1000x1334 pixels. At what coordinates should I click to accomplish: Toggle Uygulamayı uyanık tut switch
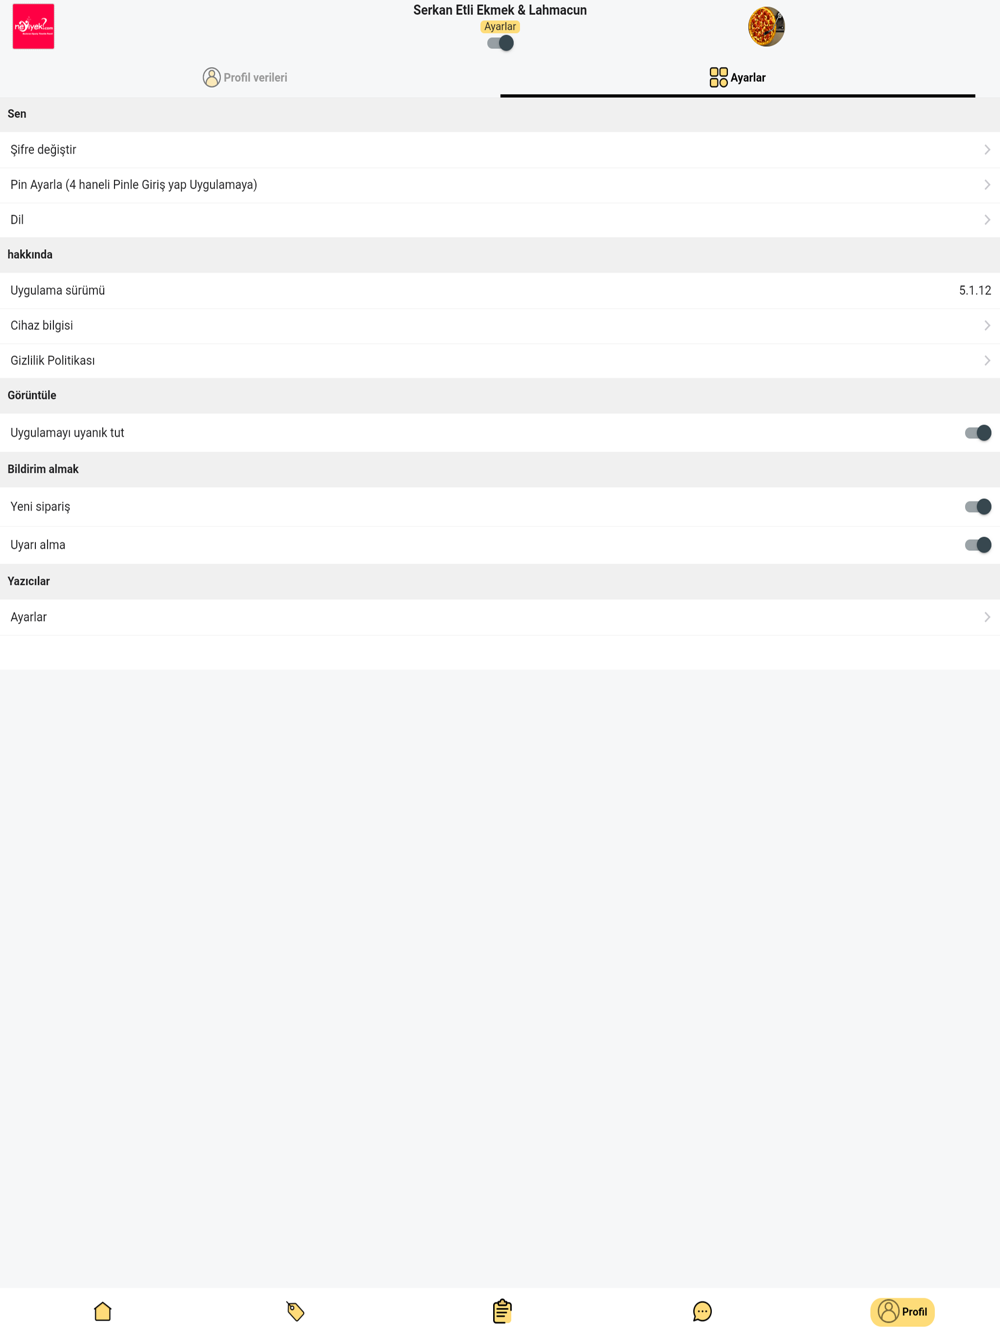[977, 433]
